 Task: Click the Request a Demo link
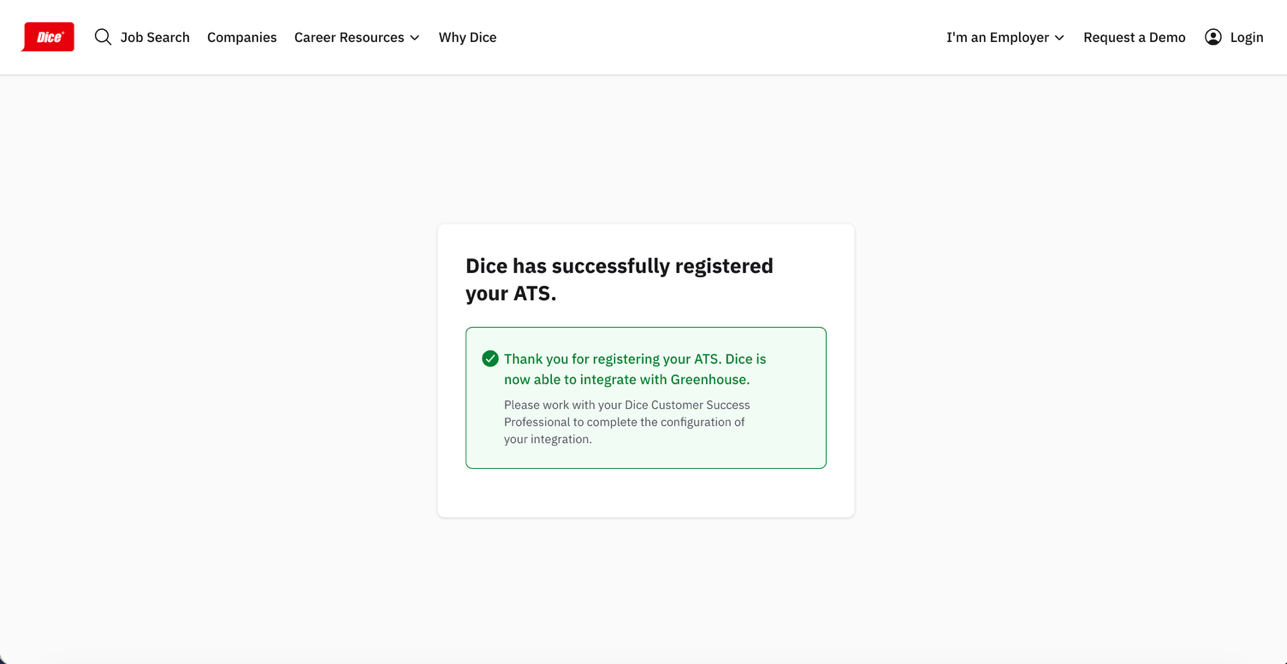click(x=1134, y=37)
